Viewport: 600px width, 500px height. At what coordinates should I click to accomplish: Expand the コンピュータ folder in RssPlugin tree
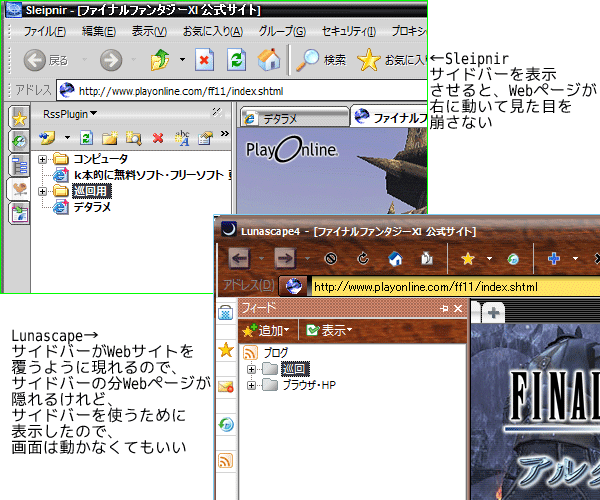[x=42, y=159]
